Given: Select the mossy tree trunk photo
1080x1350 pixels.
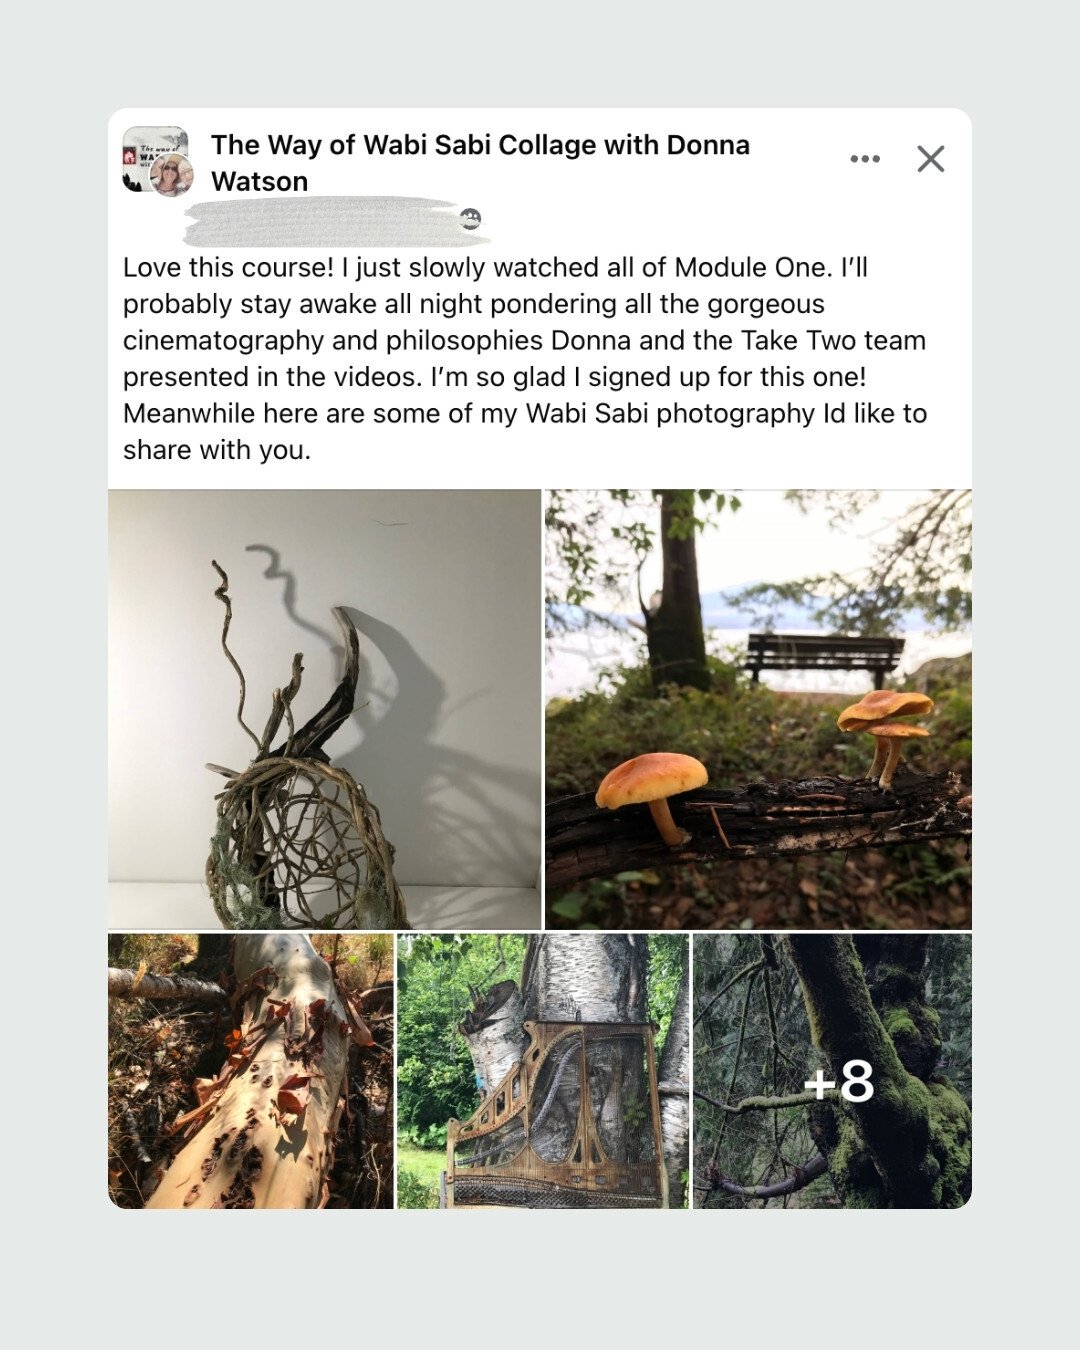Looking at the screenshot, I should click(832, 1071).
